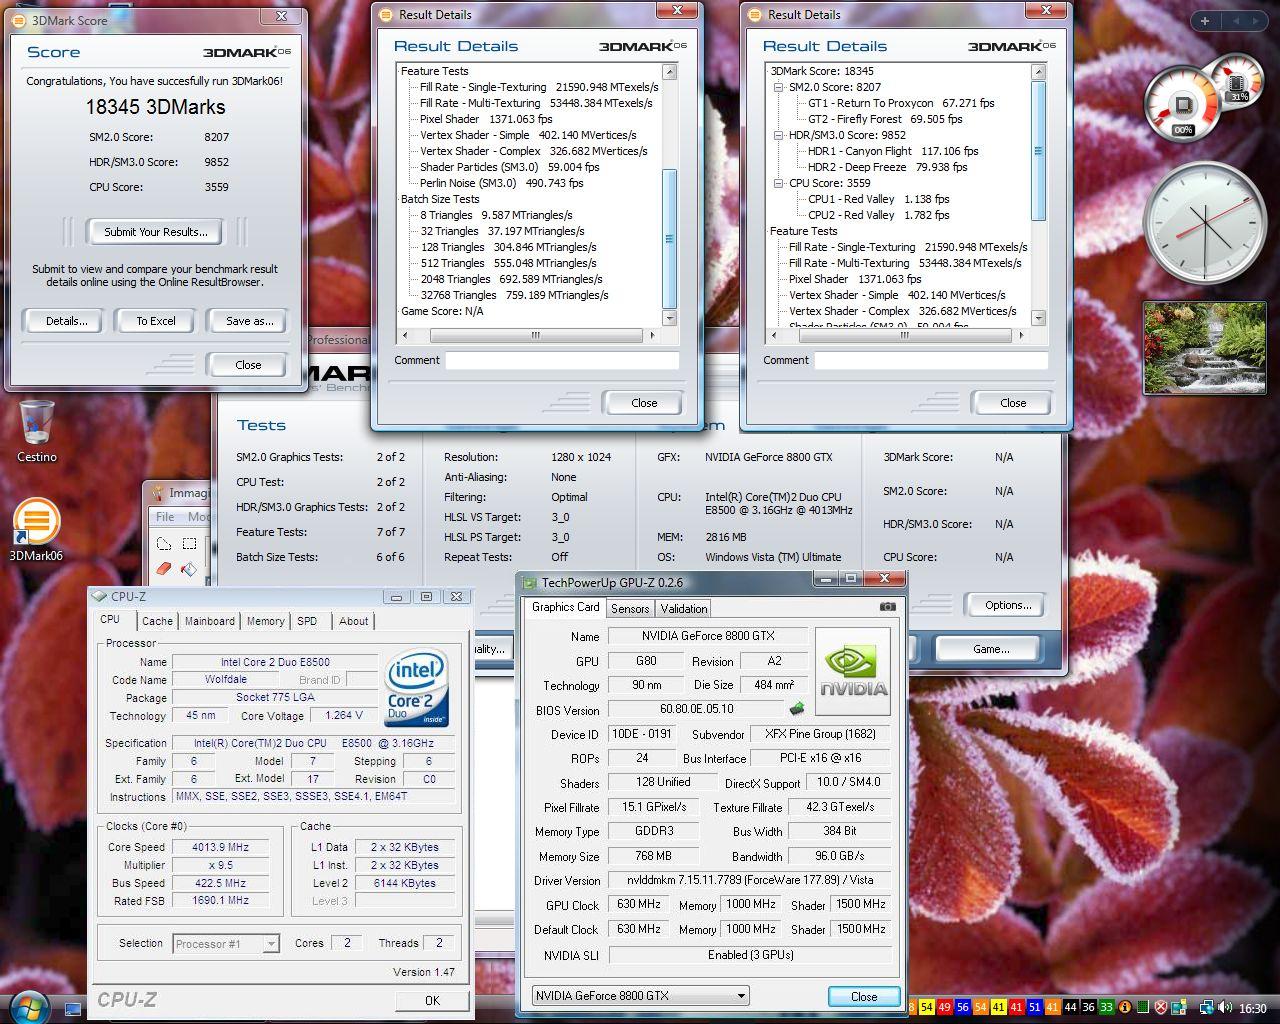This screenshot has width=1280, height=1024.
Task: Switch to the SPD tab in CPU-Z
Action: tap(307, 621)
